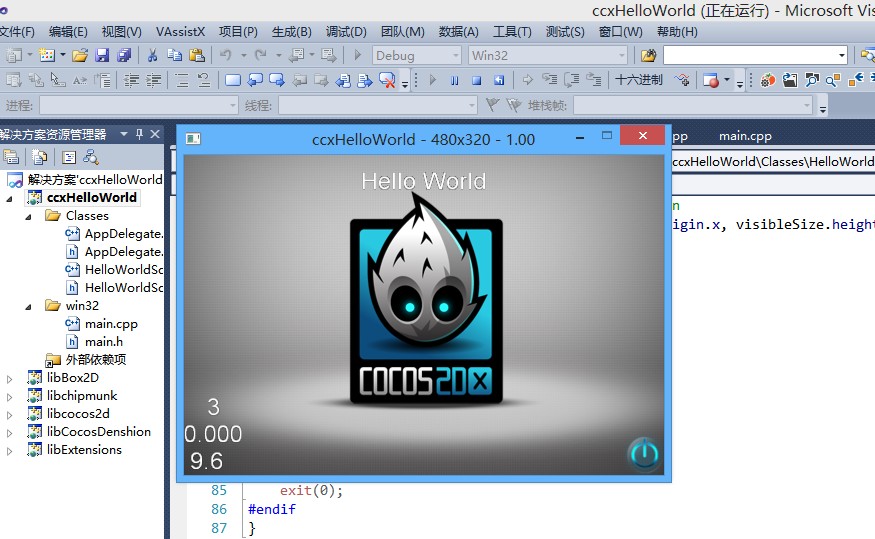Screen dimensions: 875x539
Task: Open the 工具(T) tools menu
Action: point(512,32)
